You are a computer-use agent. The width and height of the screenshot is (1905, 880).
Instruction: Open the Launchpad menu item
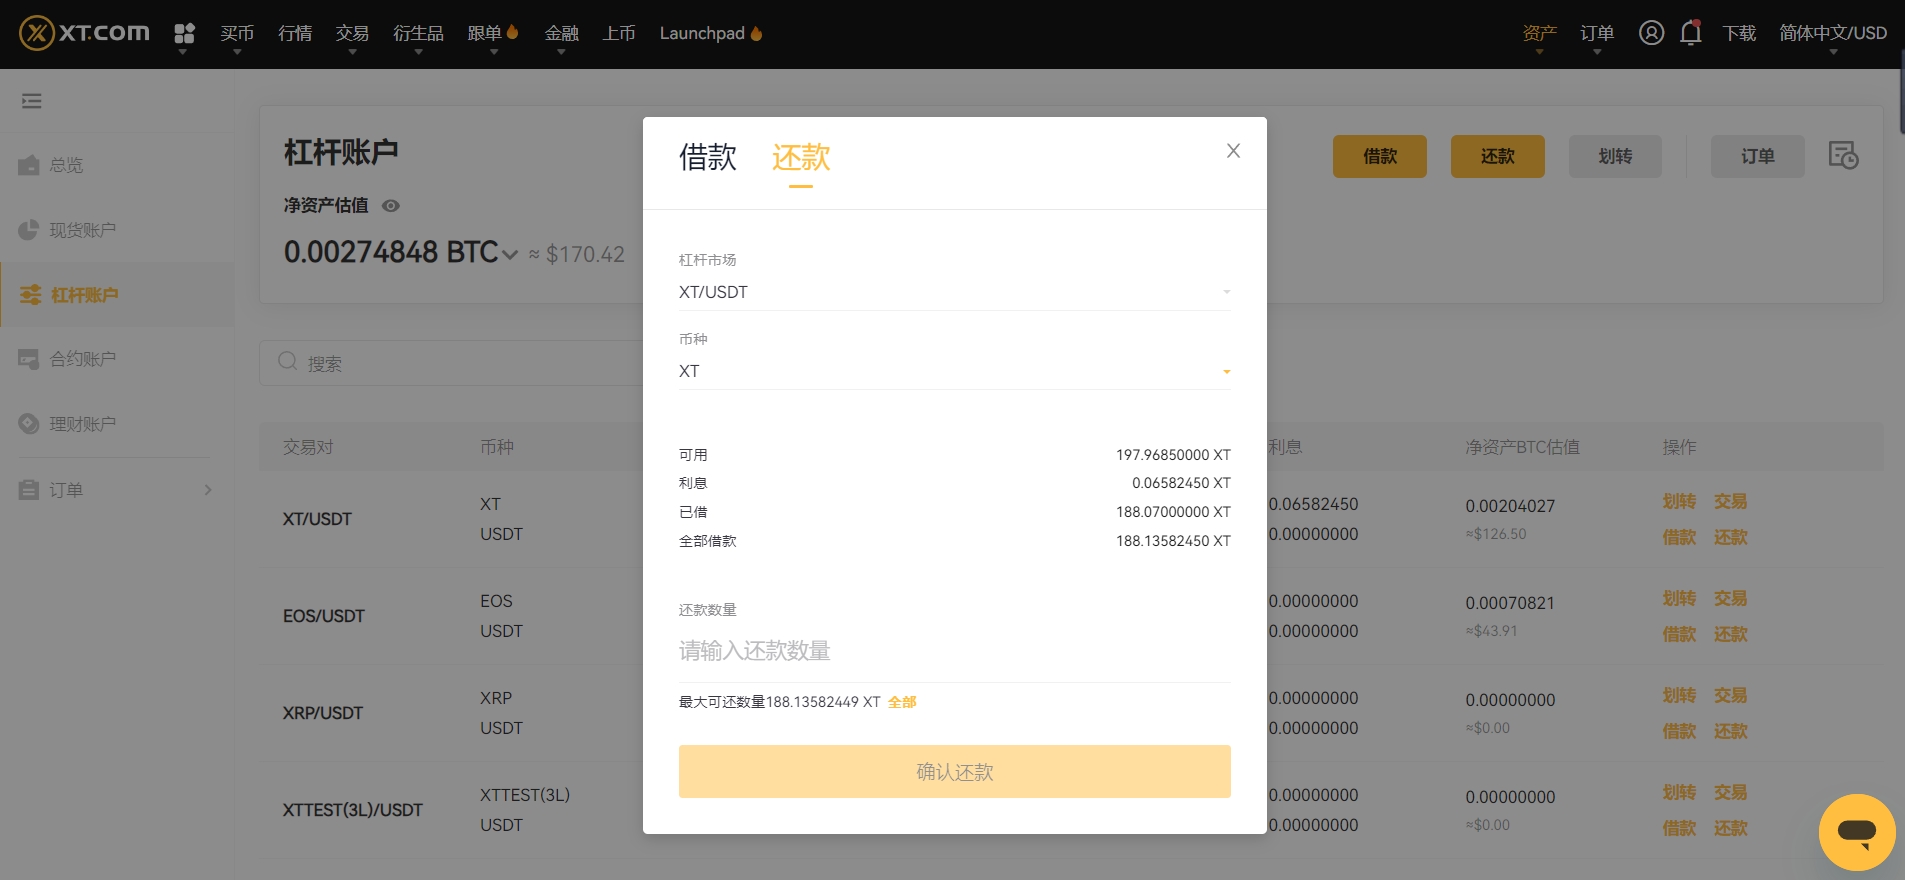pyautogui.click(x=702, y=33)
